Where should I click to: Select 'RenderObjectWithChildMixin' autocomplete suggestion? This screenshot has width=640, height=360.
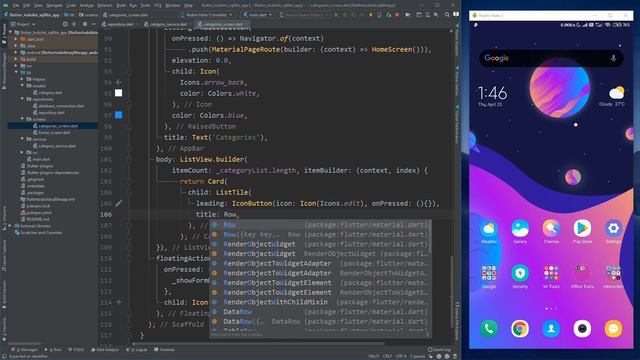[320, 302]
